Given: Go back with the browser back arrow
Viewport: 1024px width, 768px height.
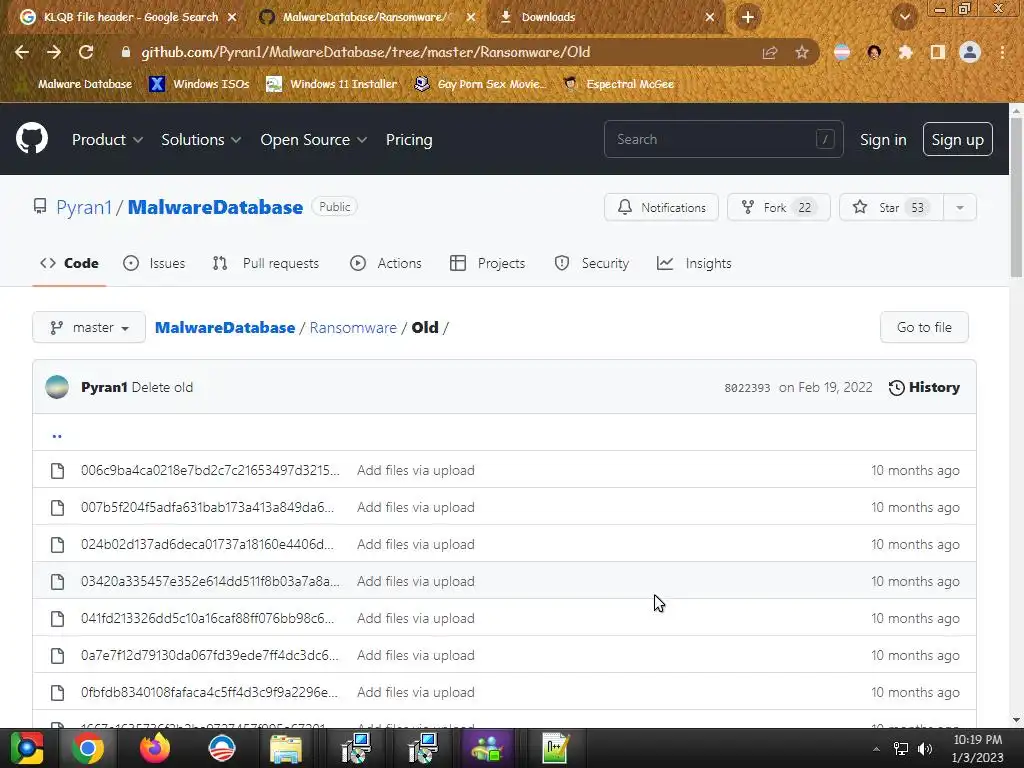Looking at the screenshot, I should [22, 52].
